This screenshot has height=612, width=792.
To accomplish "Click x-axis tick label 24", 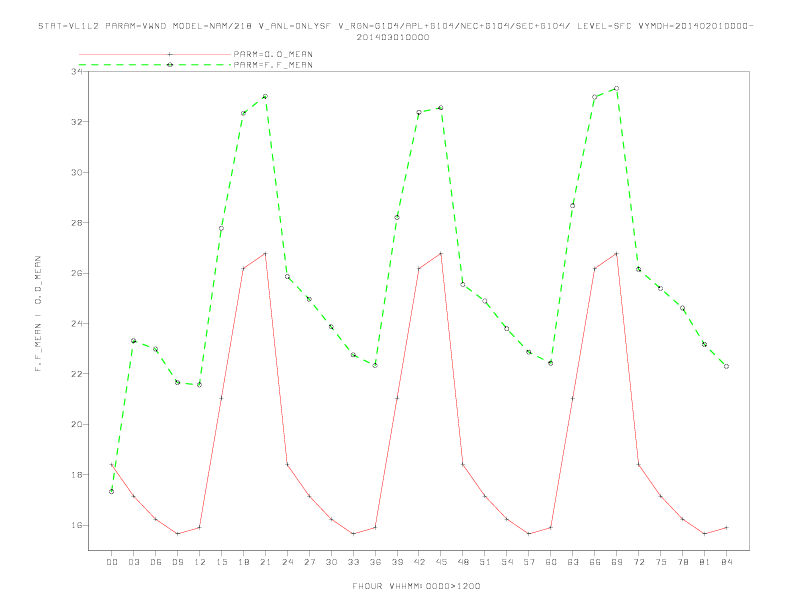I will click(x=287, y=562).
